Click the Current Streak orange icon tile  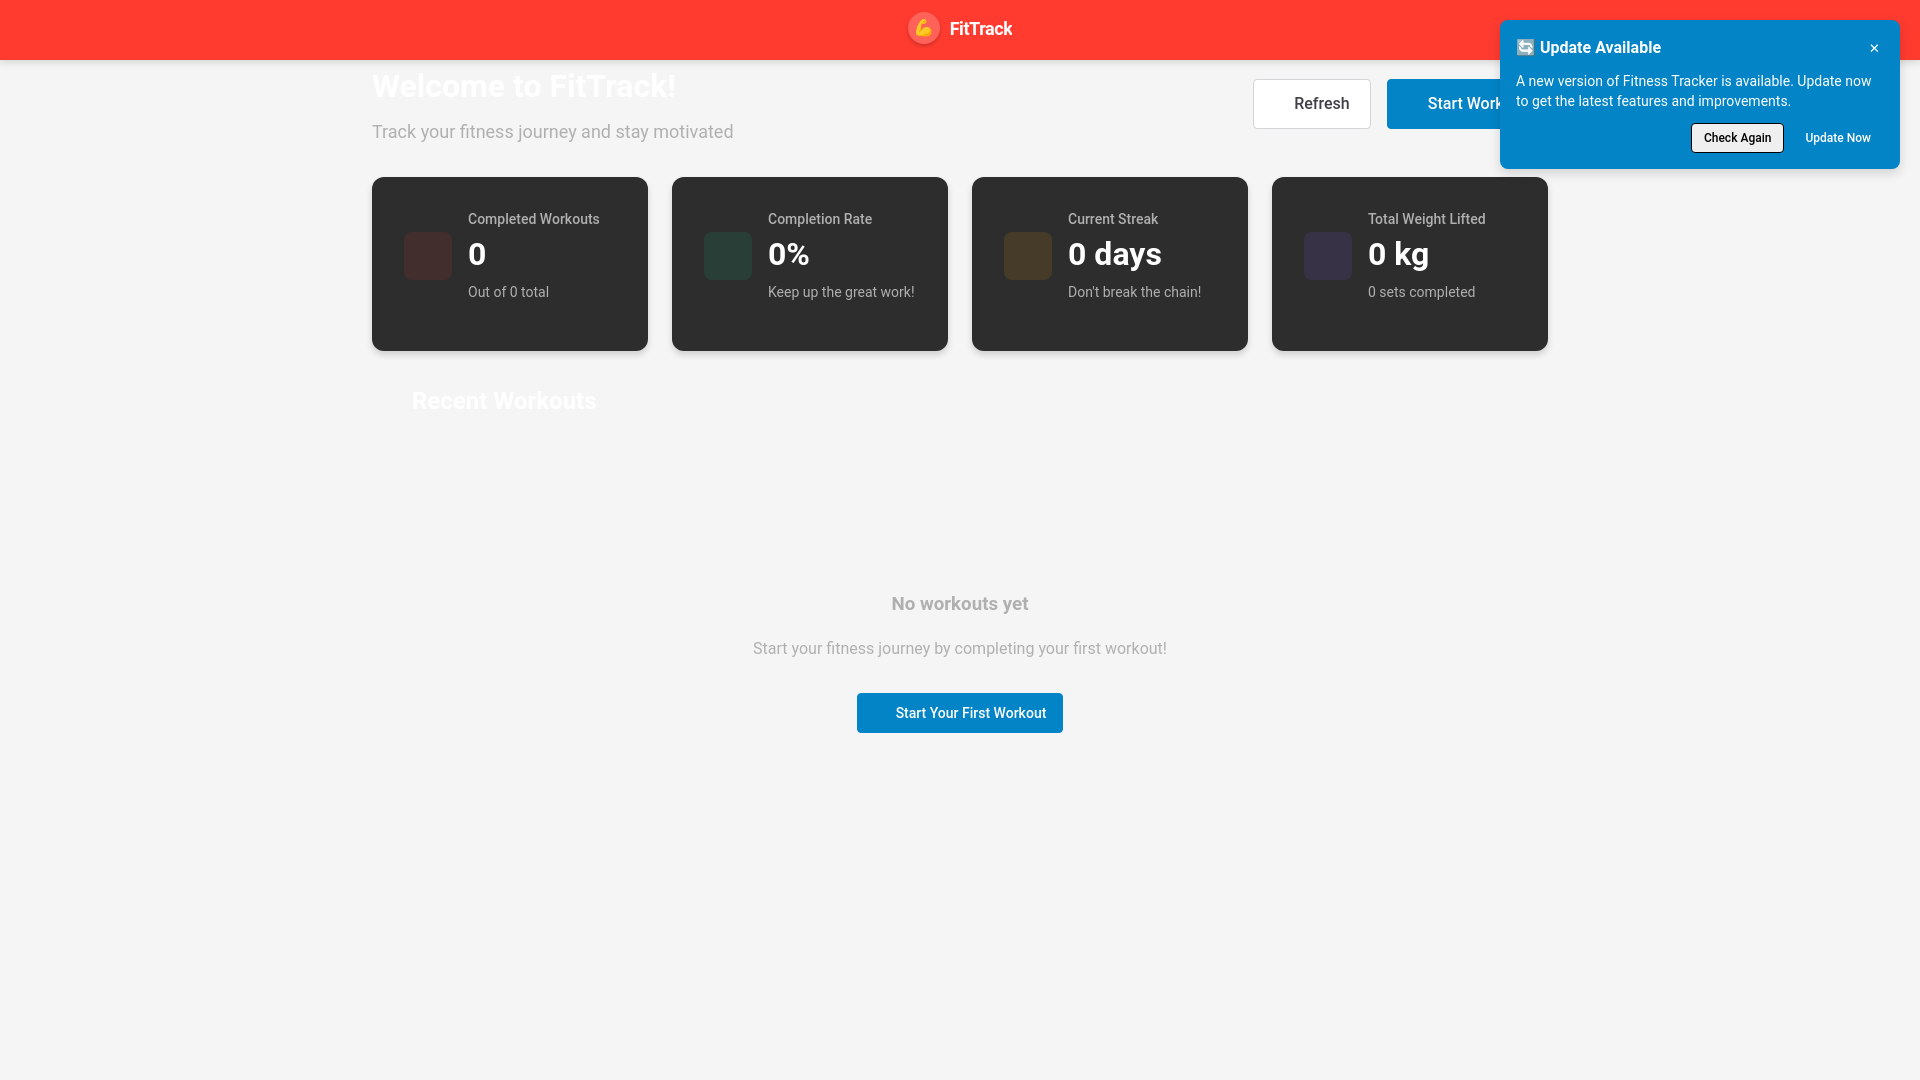1028,256
